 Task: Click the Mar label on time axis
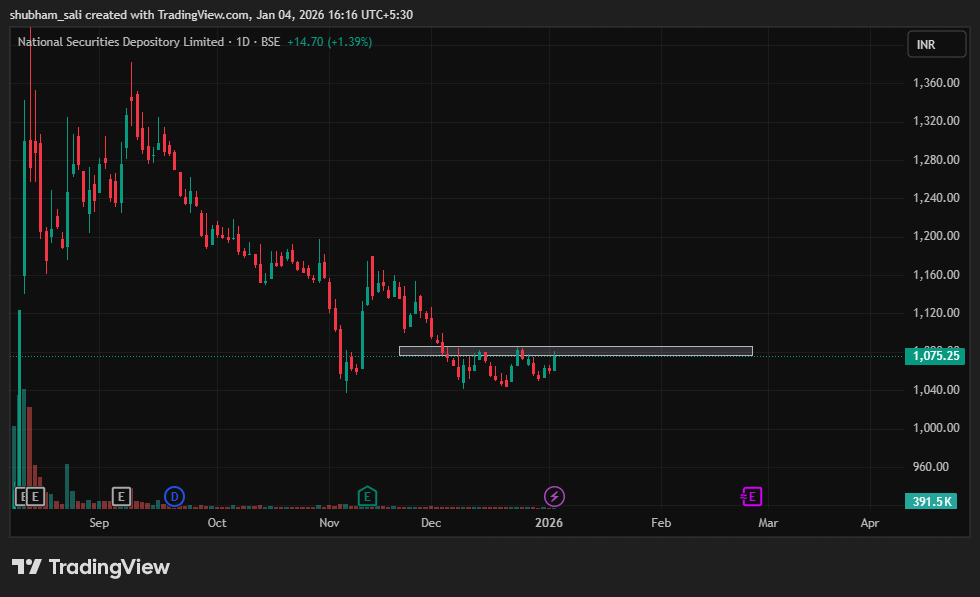pyautogui.click(x=768, y=523)
